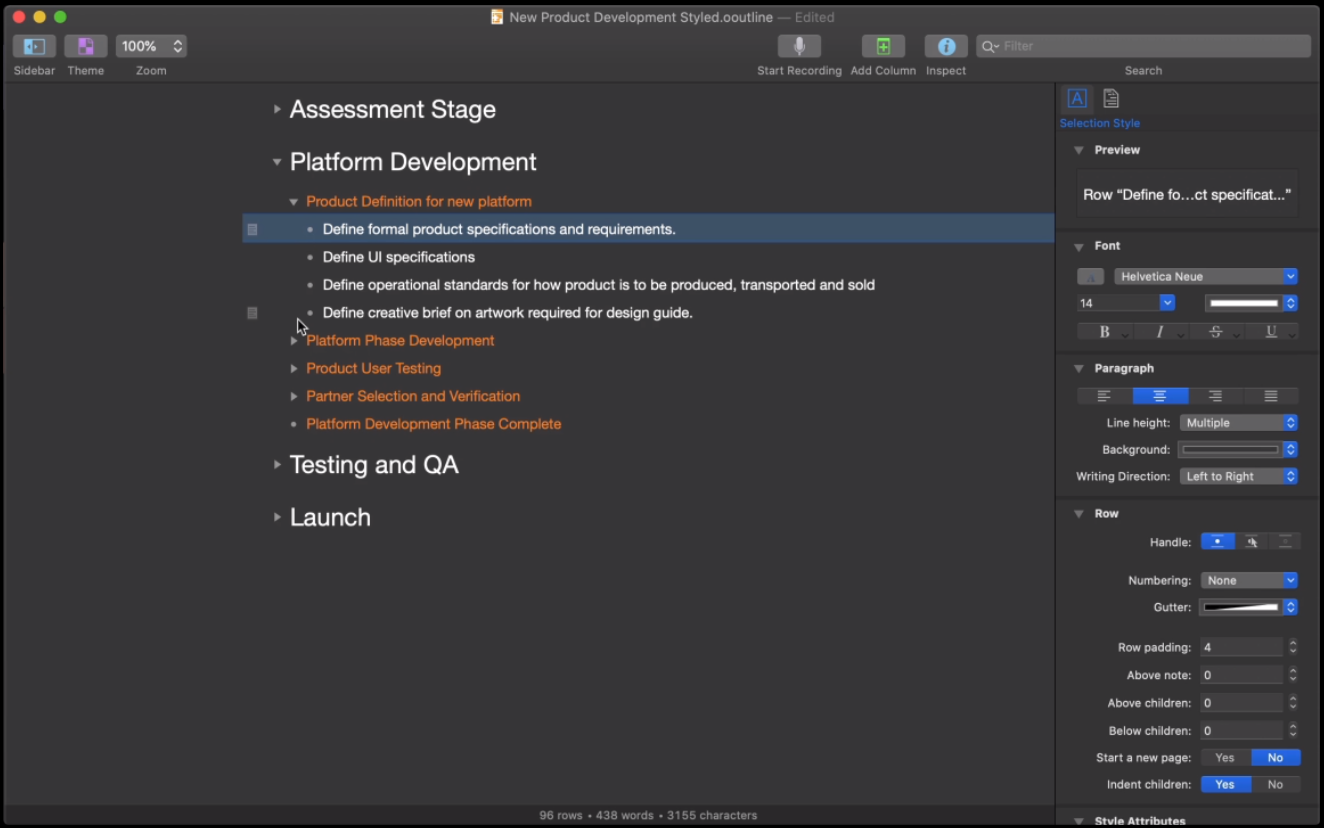Screen dimensions: 1324x828
Task: Open the Helvetica Neue font family dropdown
Action: (1206, 276)
